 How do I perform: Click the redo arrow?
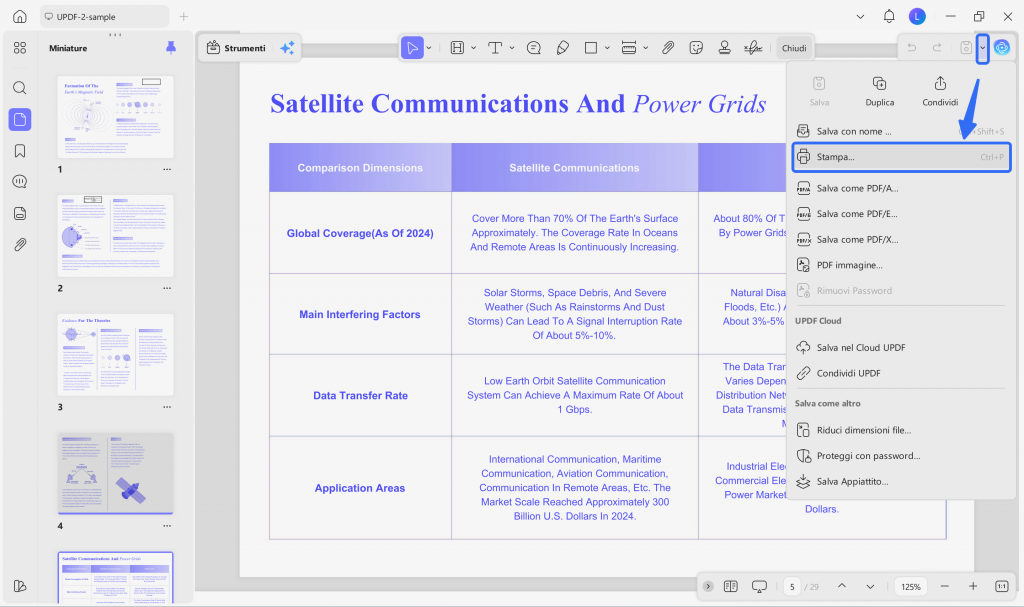pos(937,48)
